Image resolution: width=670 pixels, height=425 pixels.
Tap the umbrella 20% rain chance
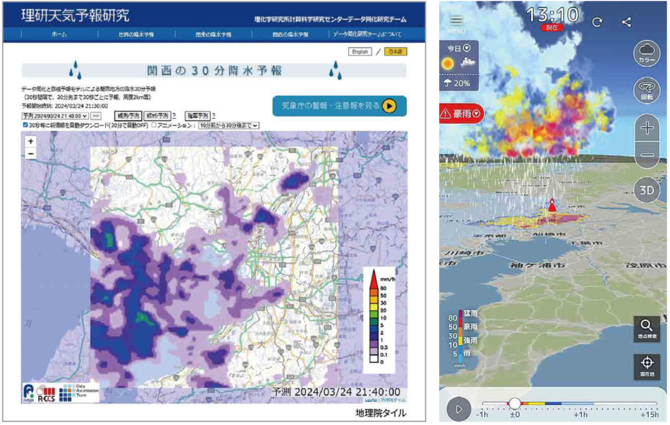coord(457,83)
